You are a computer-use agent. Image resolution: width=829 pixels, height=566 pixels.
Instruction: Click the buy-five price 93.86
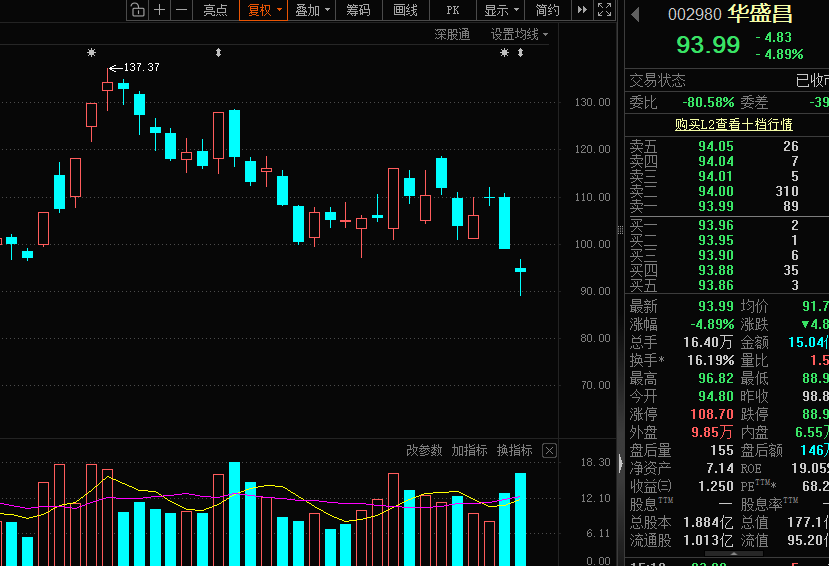715,285
